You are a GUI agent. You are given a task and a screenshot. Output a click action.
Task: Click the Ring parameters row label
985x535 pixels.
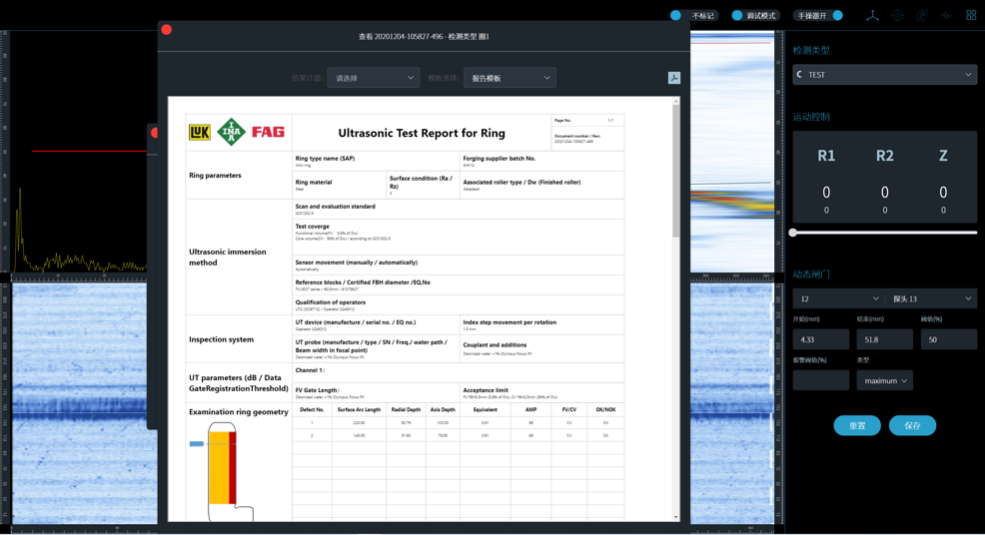coord(215,175)
